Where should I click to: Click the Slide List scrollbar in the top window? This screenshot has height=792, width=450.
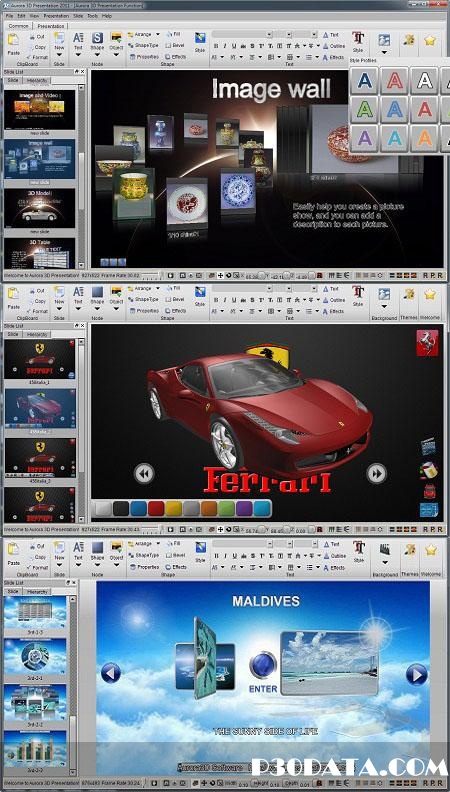(82, 177)
